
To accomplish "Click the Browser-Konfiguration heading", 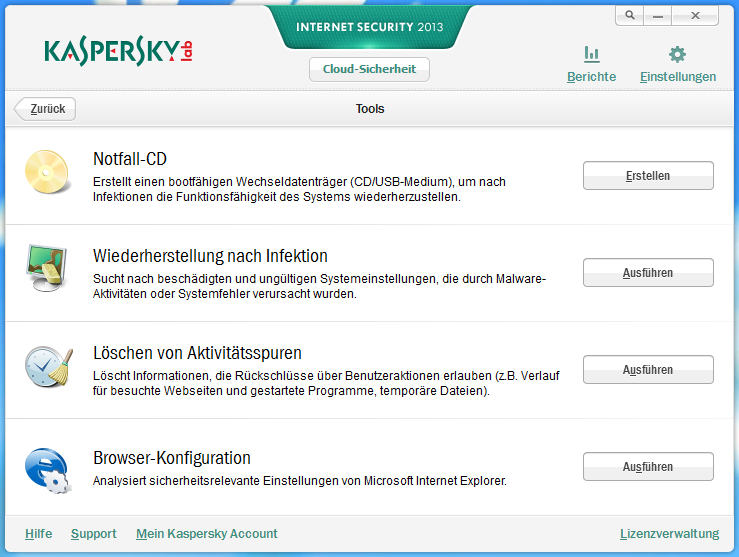I will pyautogui.click(x=172, y=458).
